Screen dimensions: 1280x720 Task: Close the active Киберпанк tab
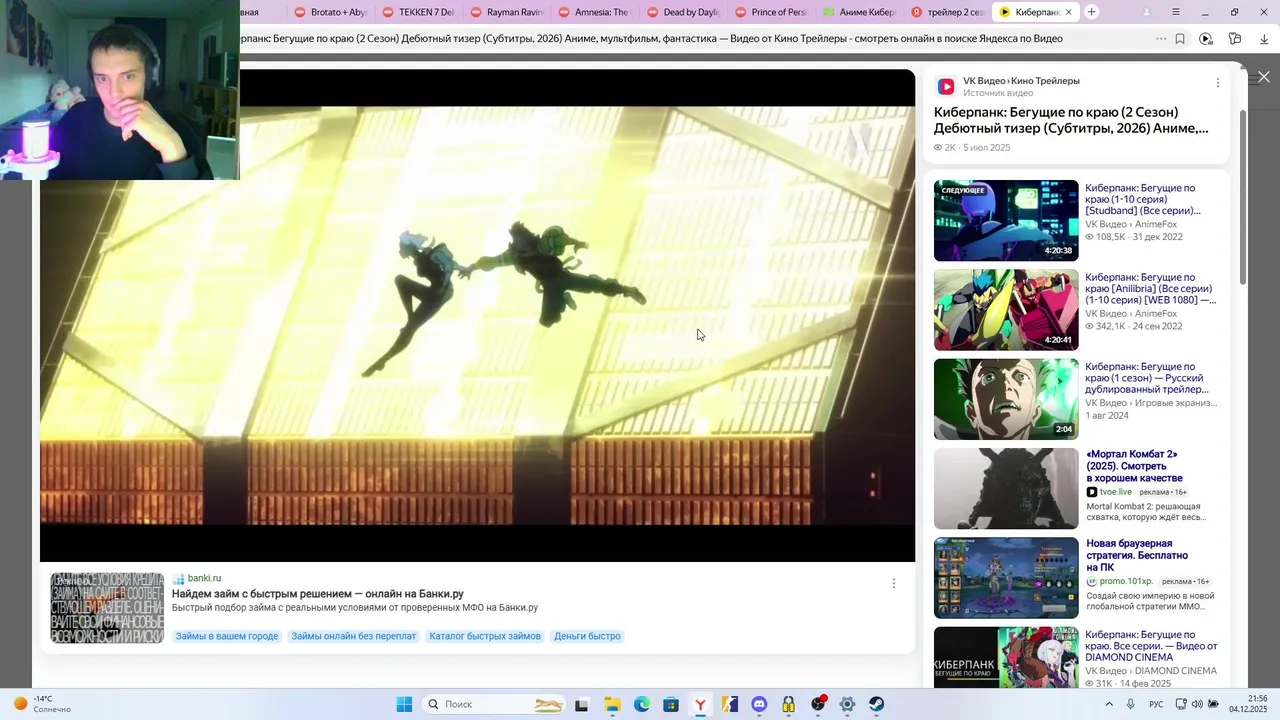point(1068,12)
